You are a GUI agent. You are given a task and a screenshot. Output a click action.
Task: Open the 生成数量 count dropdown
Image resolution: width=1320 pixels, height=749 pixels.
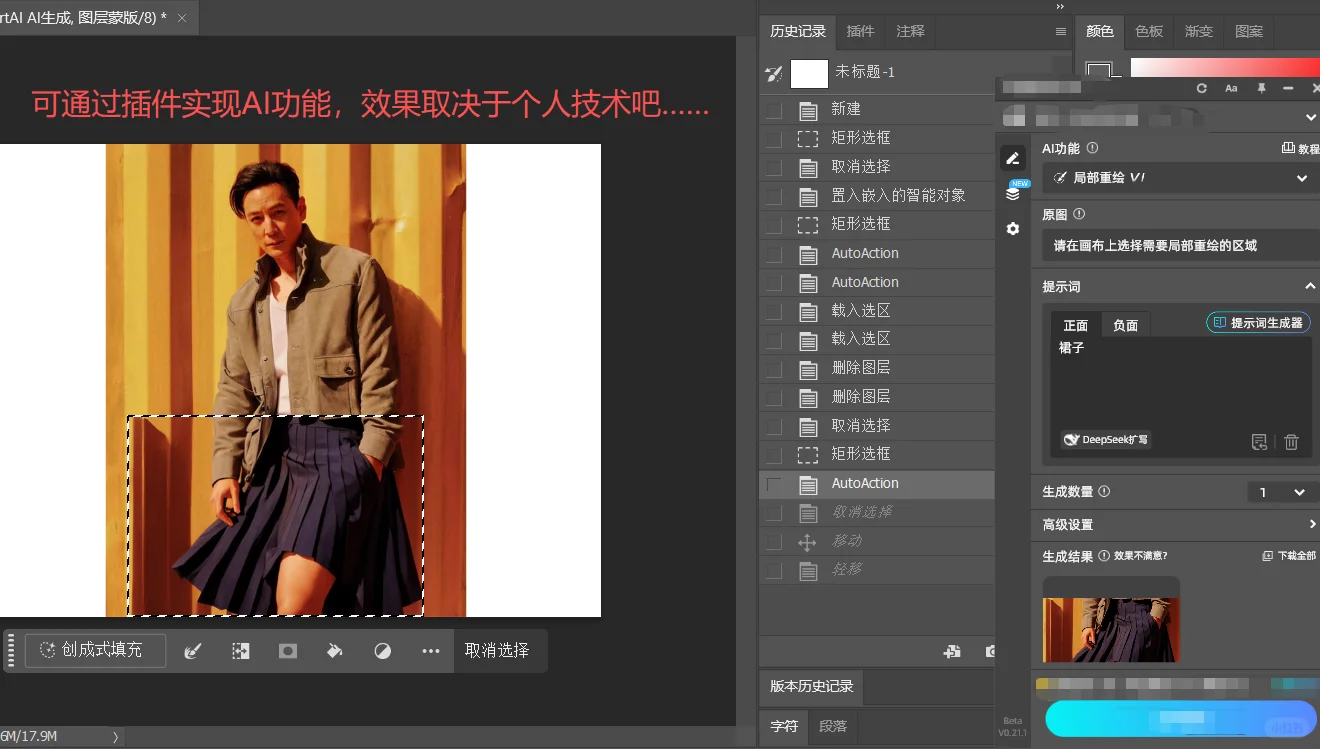click(x=1282, y=491)
